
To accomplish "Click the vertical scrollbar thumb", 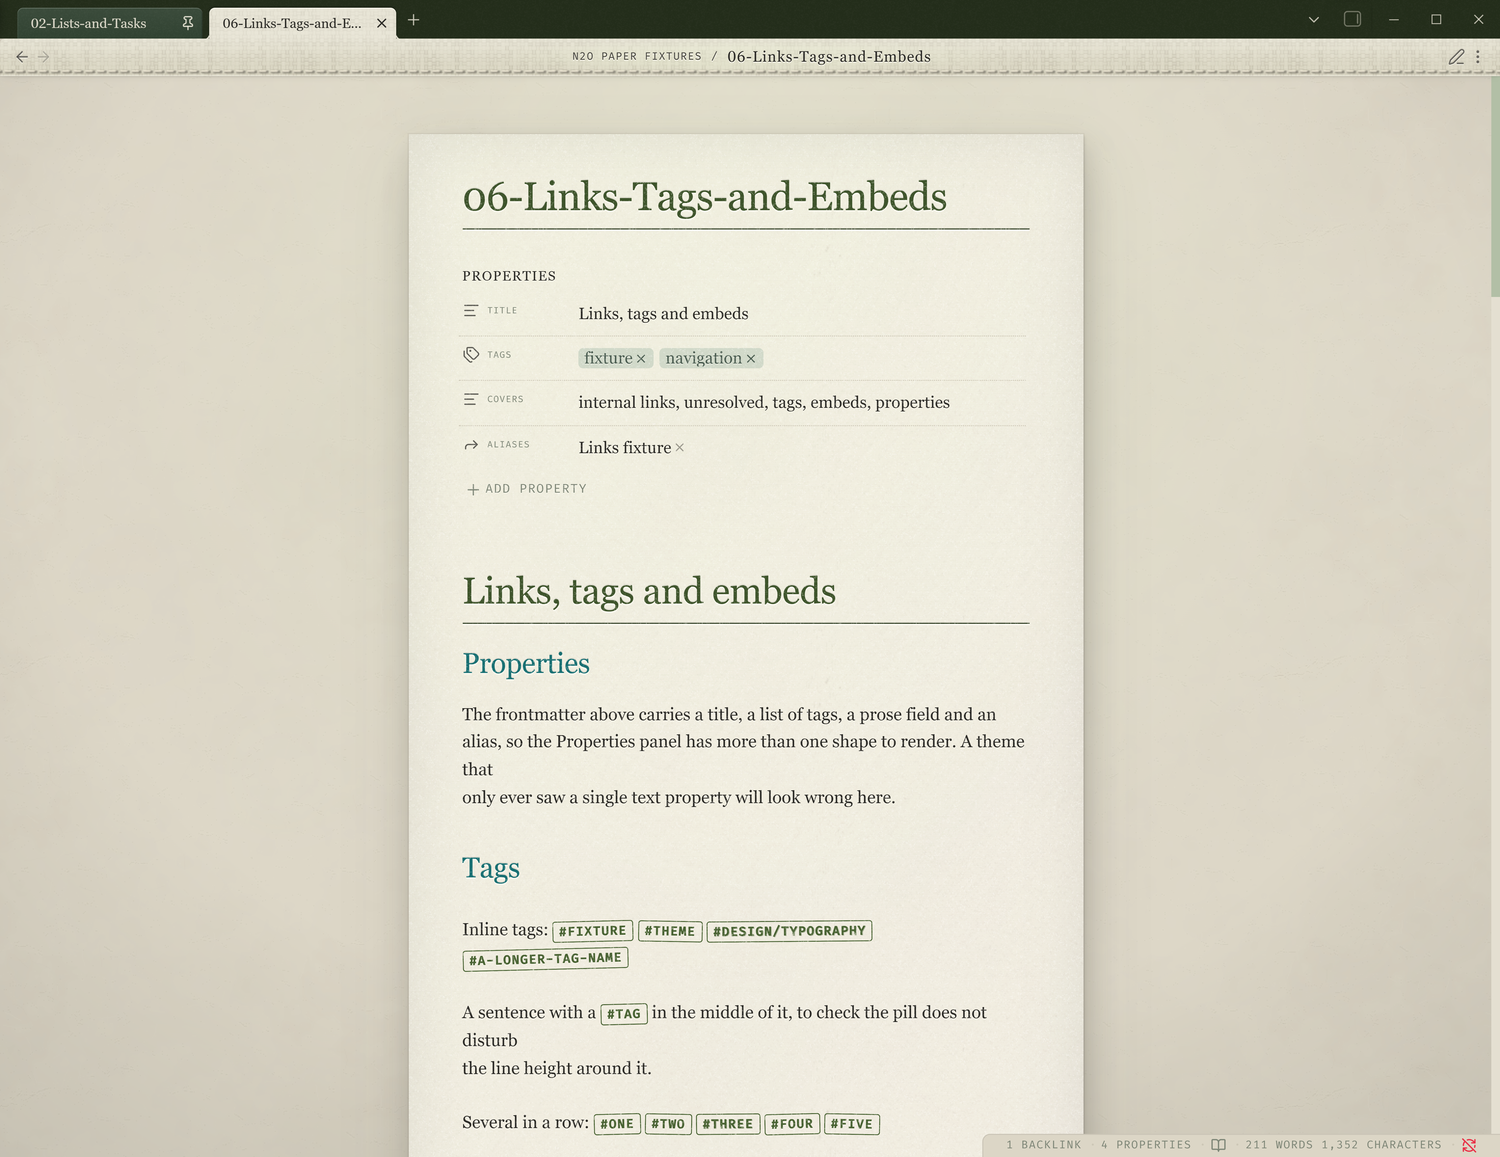I will coord(1495,187).
